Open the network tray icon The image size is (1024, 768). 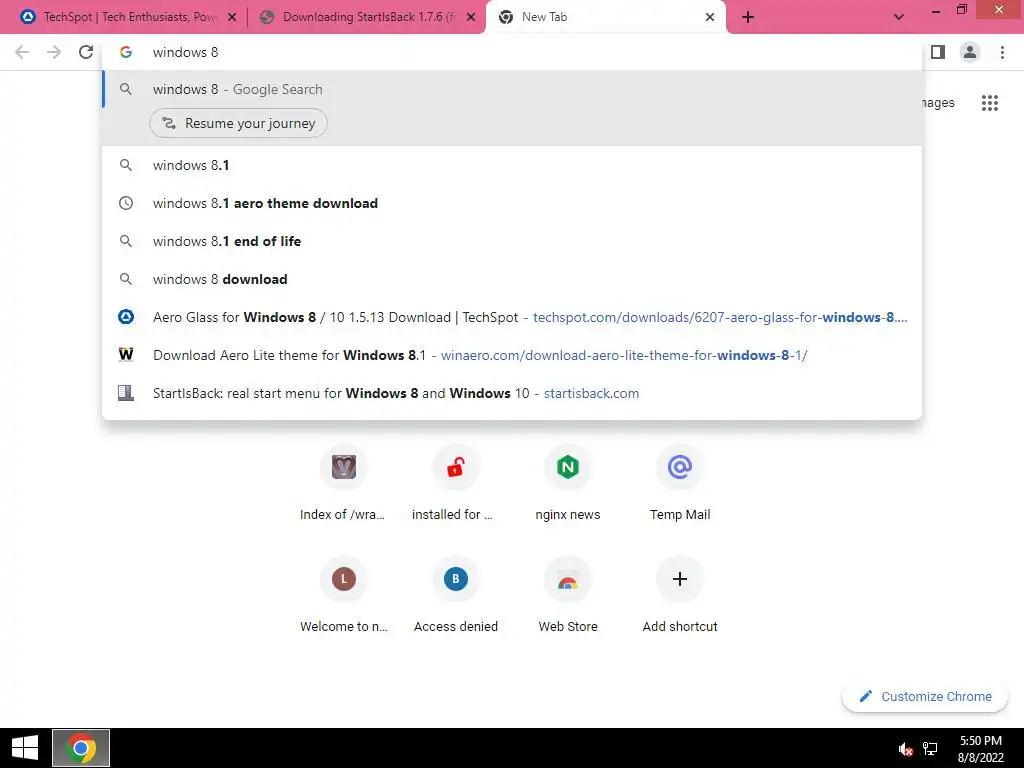pos(930,749)
